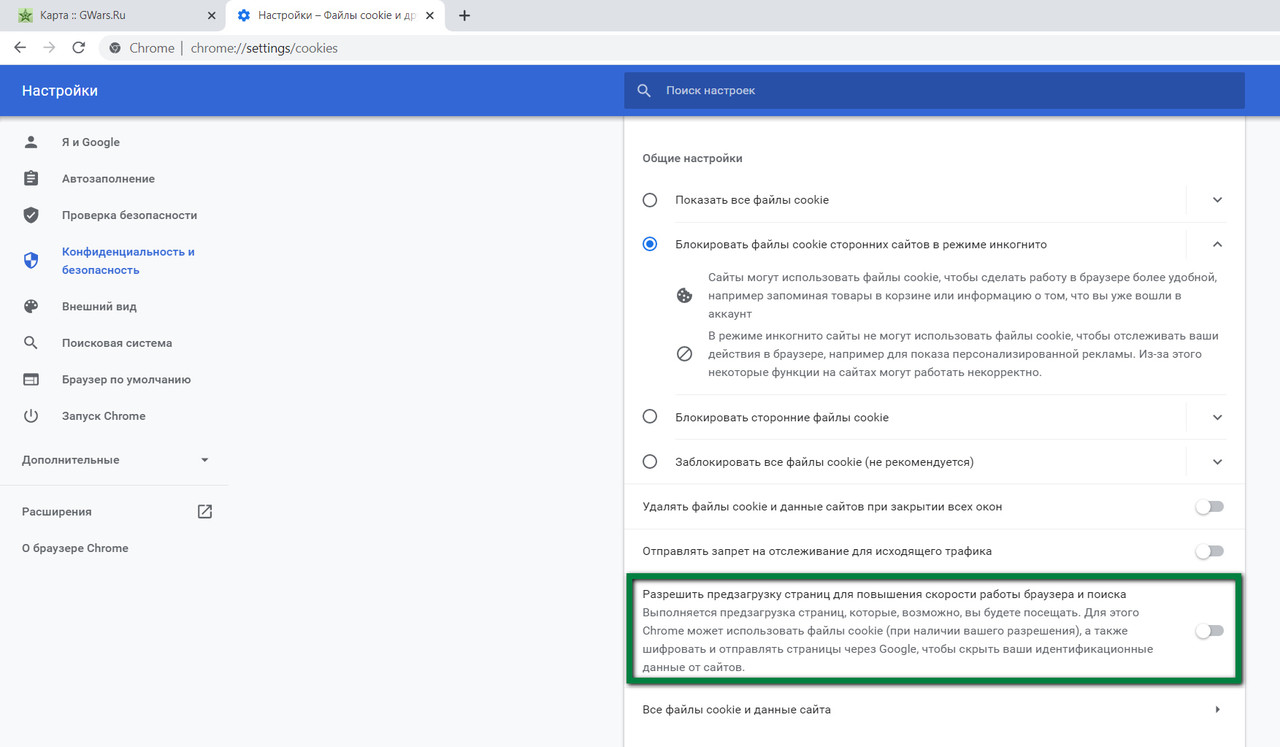
Task: Open Запуск Chrome settings section
Action: 104,416
